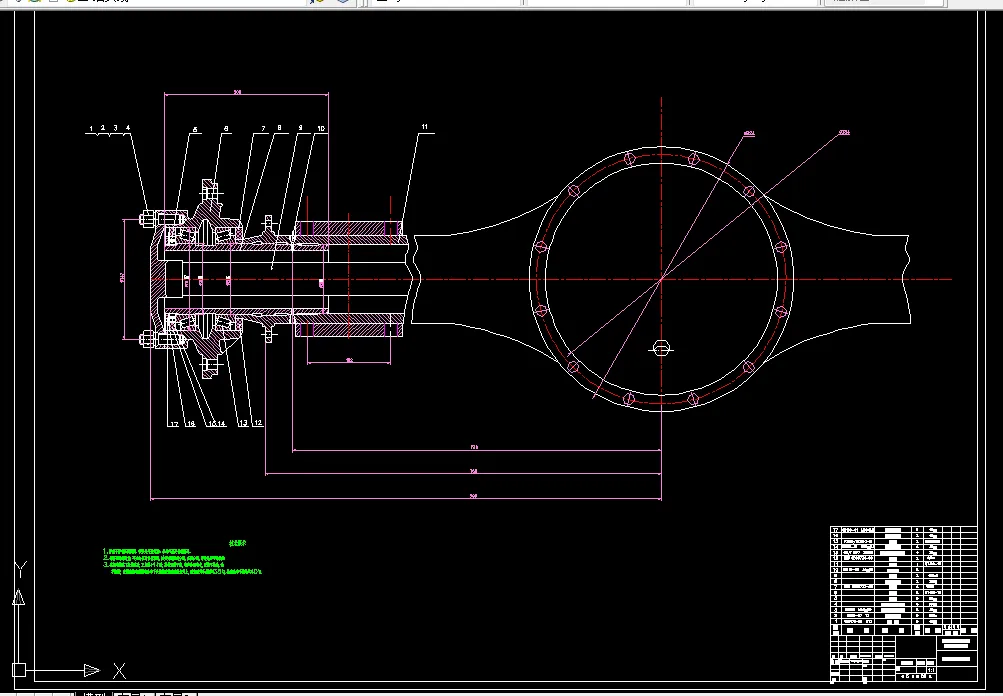This screenshot has height=696, width=1003.
Task: Select part callout number 4
Action: pyautogui.click(x=128, y=128)
